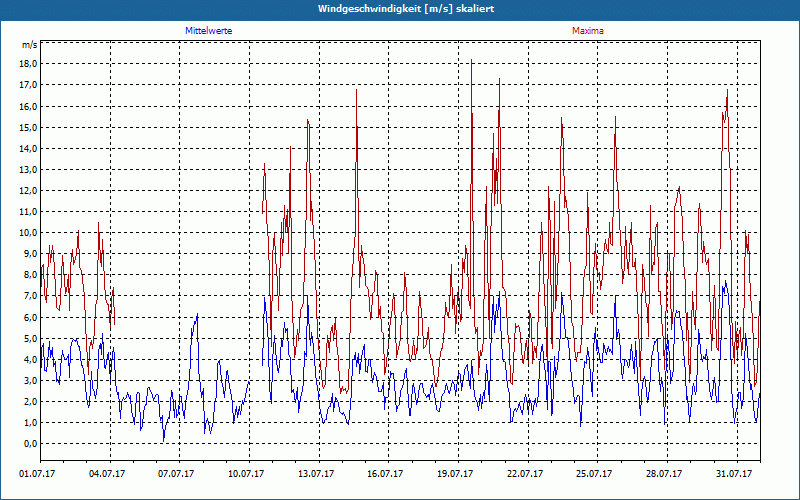This screenshot has width=800, height=500.
Task: Click the 0,0 y-axis value
Action: pyautogui.click(x=30, y=443)
